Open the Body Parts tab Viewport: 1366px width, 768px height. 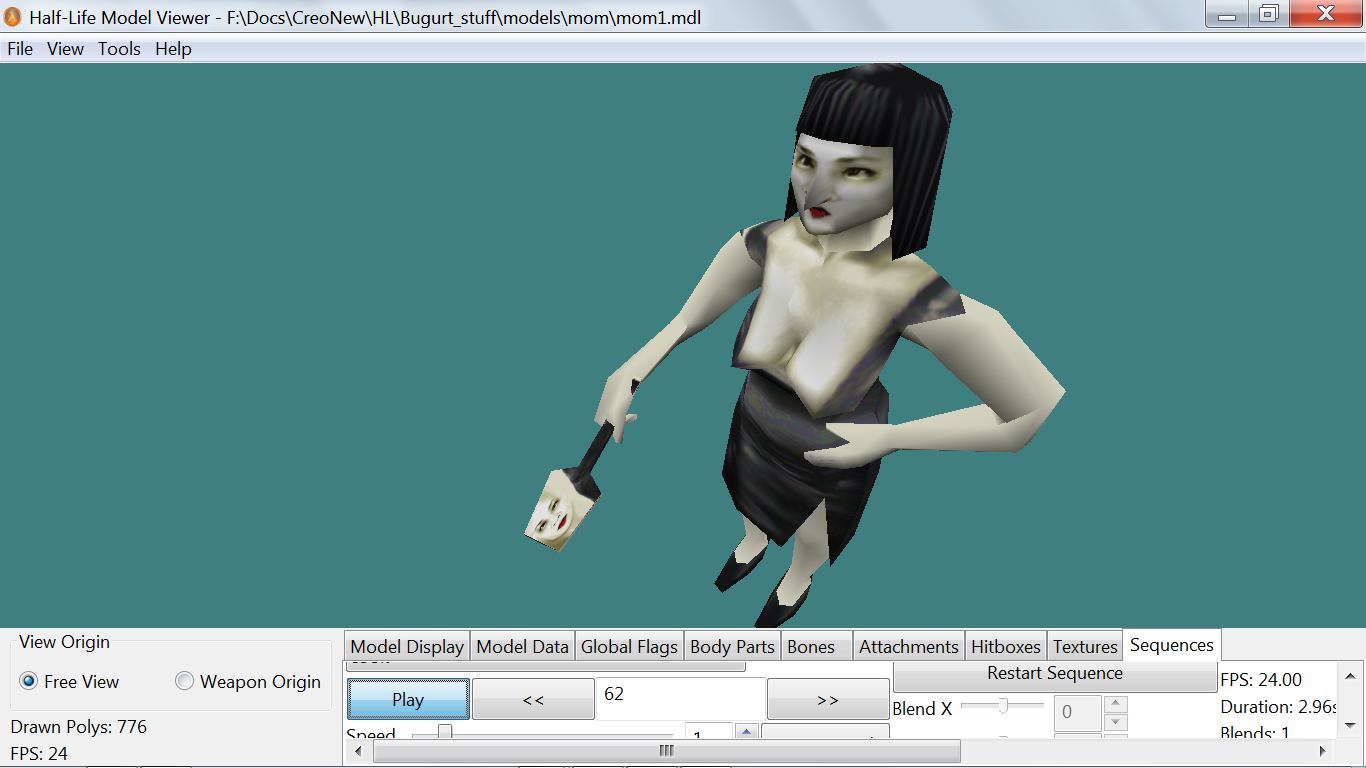732,647
